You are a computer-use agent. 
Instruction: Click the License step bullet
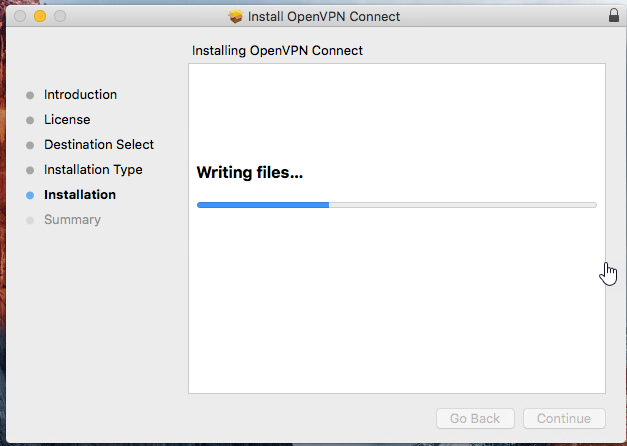[30, 120]
